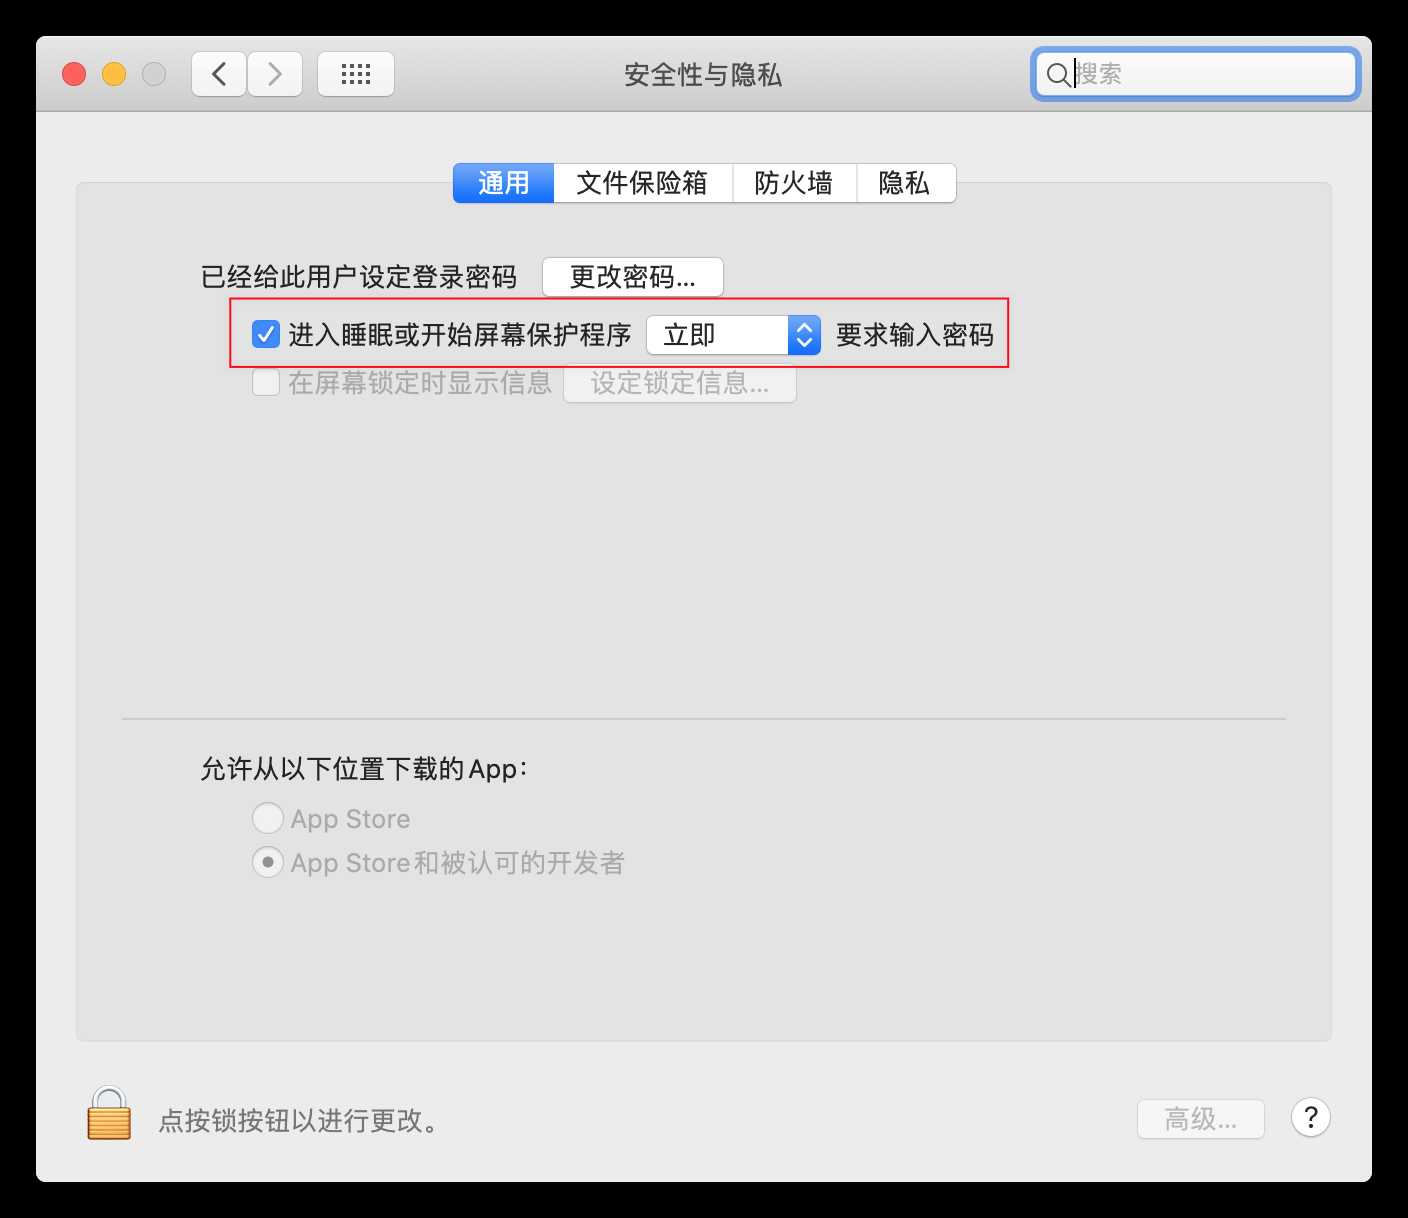This screenshot has height=1218, width=1408.
Task: Focus the 搜索 search field
Action: [1195, 74]
